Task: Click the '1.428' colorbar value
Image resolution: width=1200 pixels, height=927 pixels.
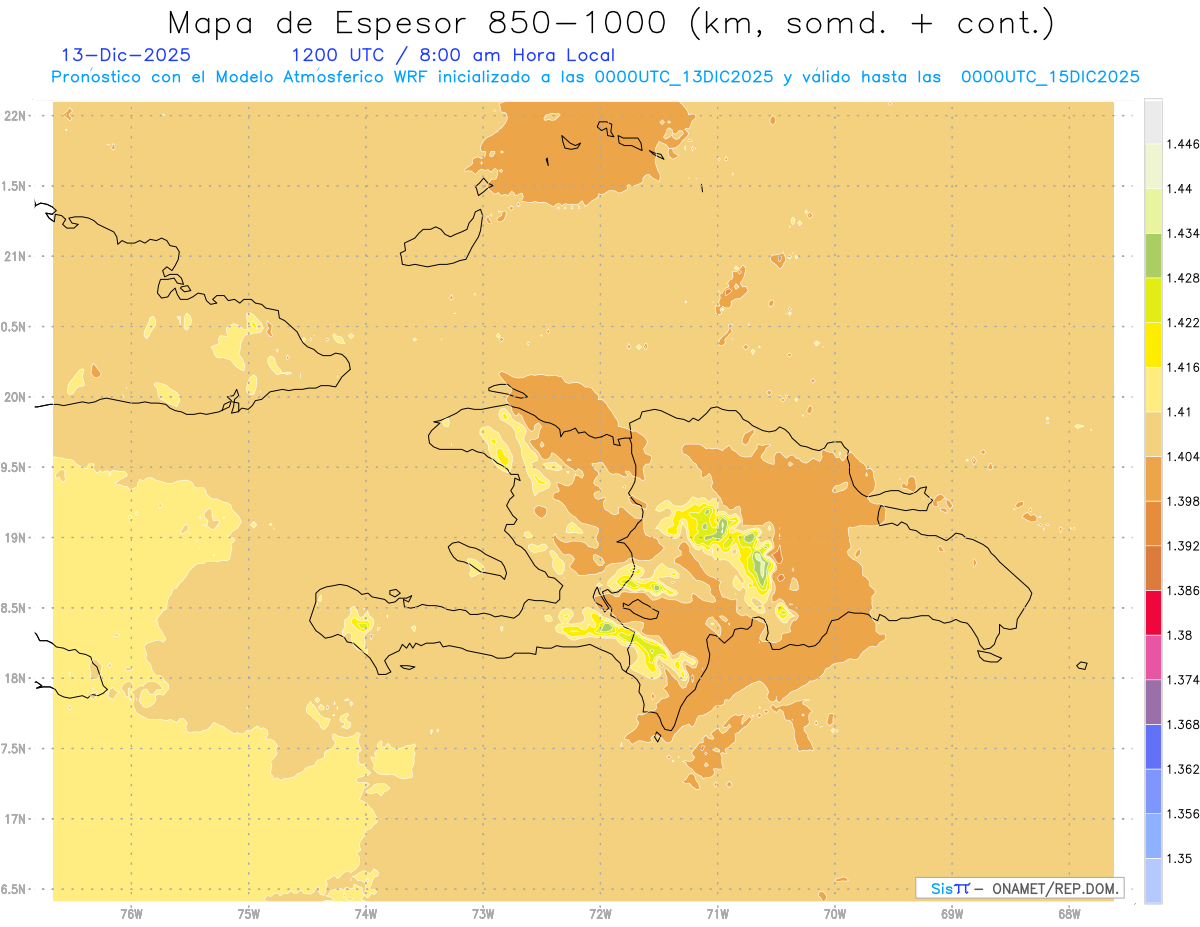Action: pos(1184,278)
